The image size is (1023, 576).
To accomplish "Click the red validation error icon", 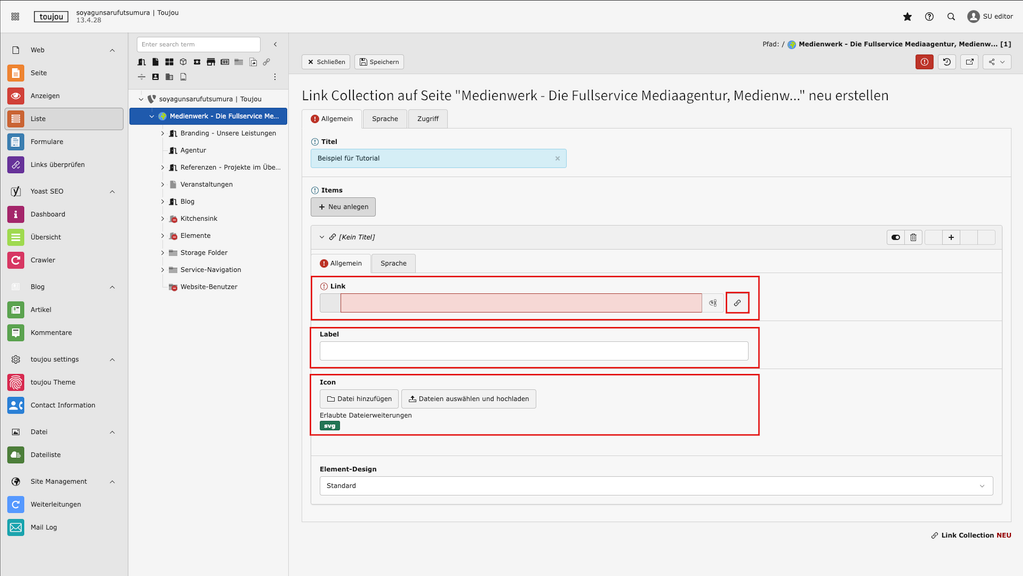I will click(925, 62).
